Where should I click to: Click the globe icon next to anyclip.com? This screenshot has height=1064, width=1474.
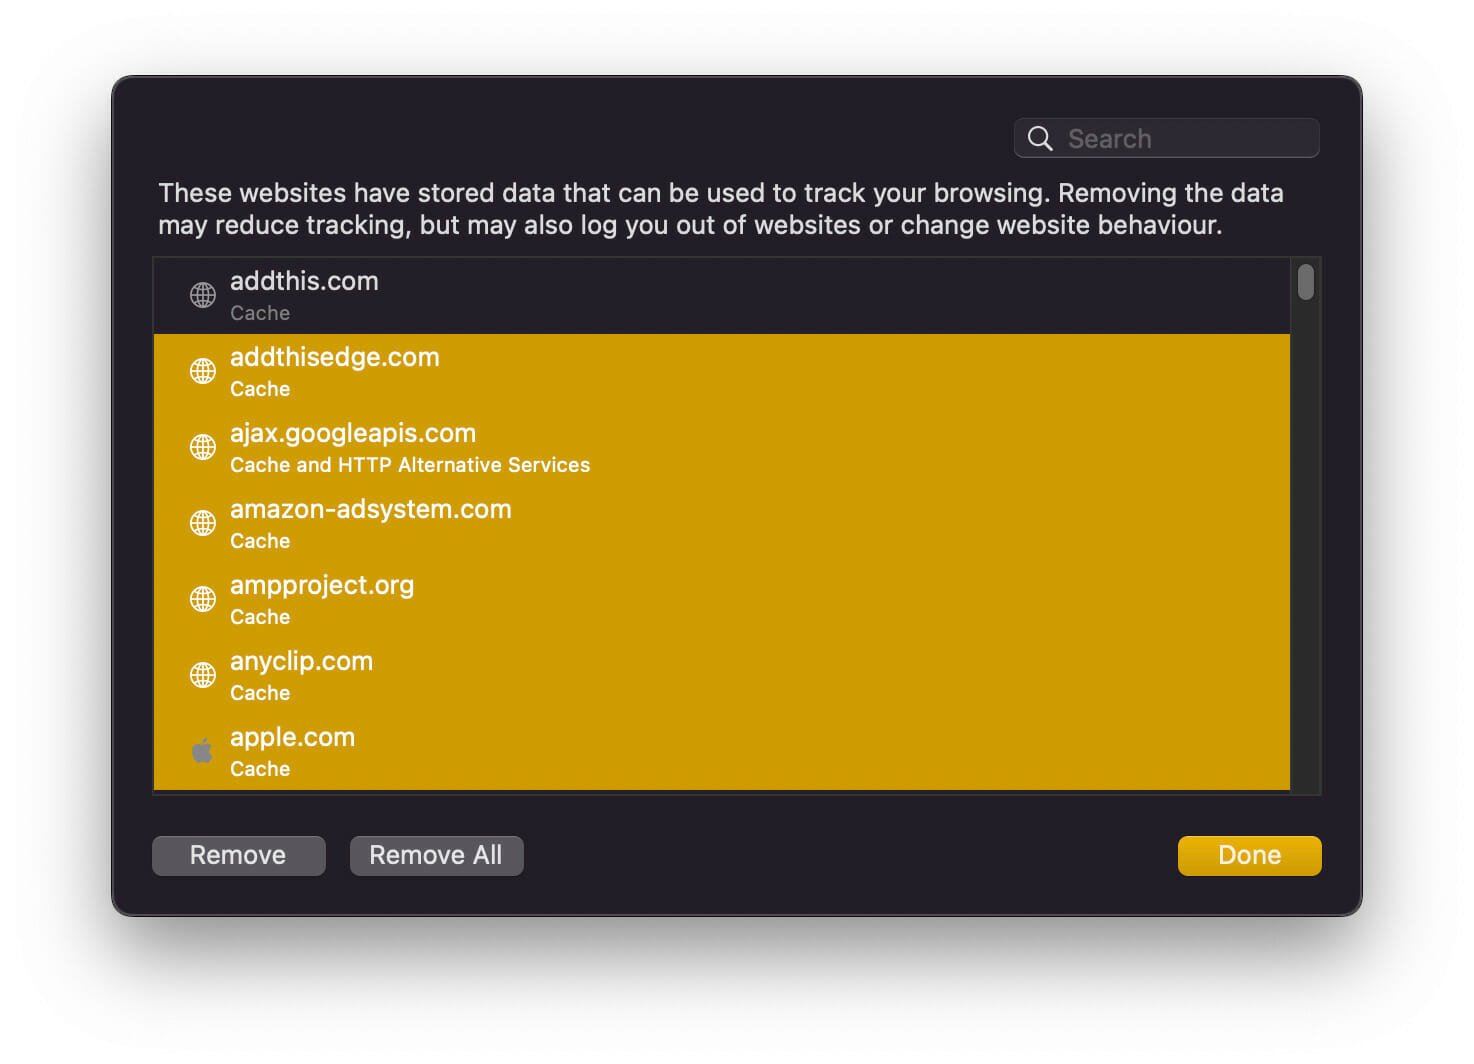pyautogui.click(x=203, y=675)
